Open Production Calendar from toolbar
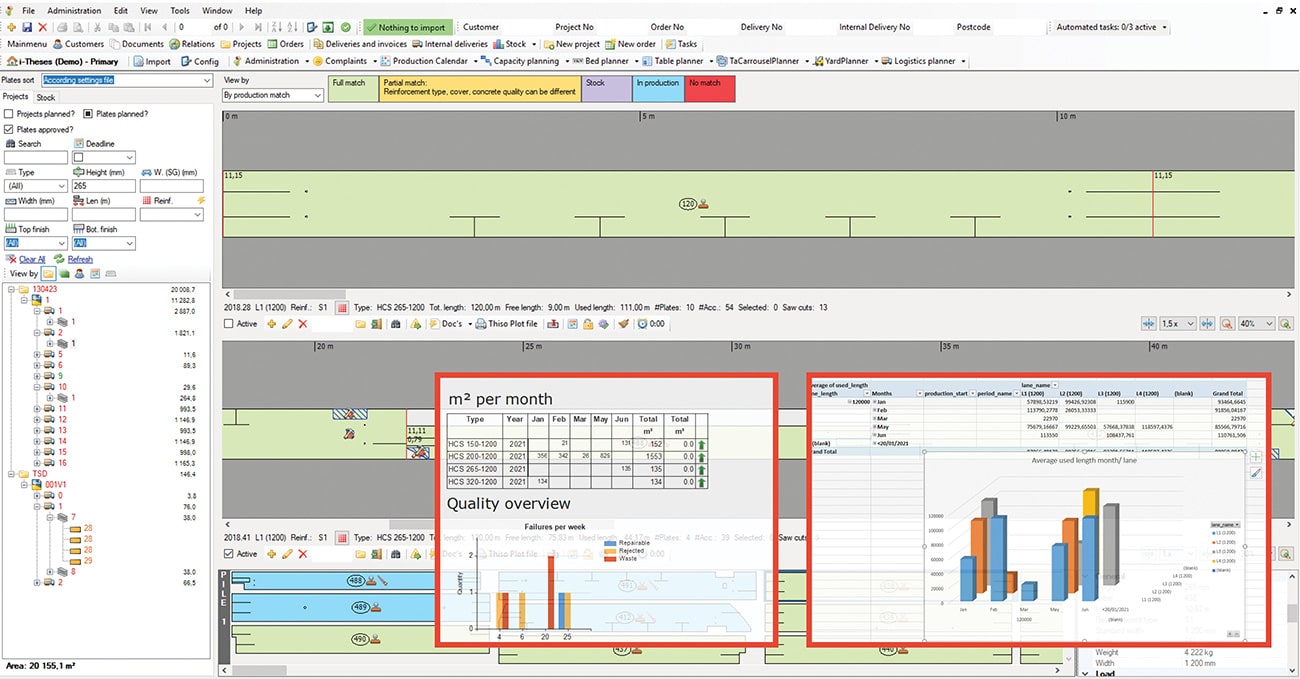The width and height of the screenshot is (1300, 679). pyautogui.click(x=422, y=61)
